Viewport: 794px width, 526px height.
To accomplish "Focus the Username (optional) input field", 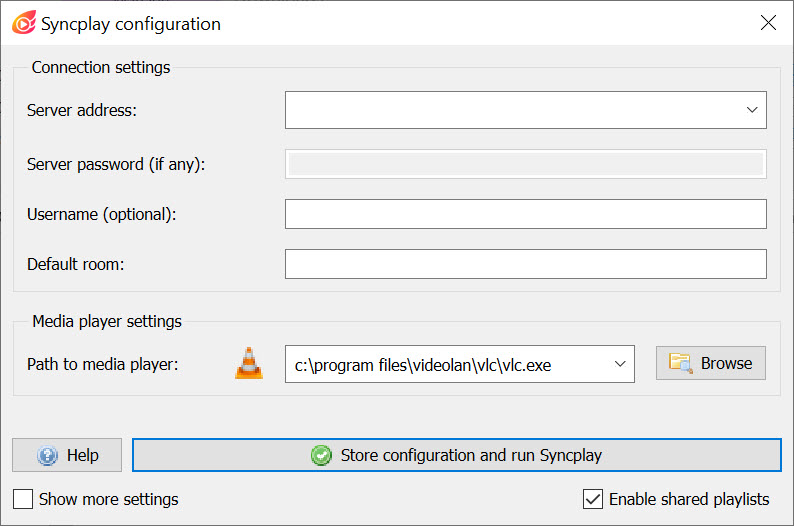I will click(526, 214).
